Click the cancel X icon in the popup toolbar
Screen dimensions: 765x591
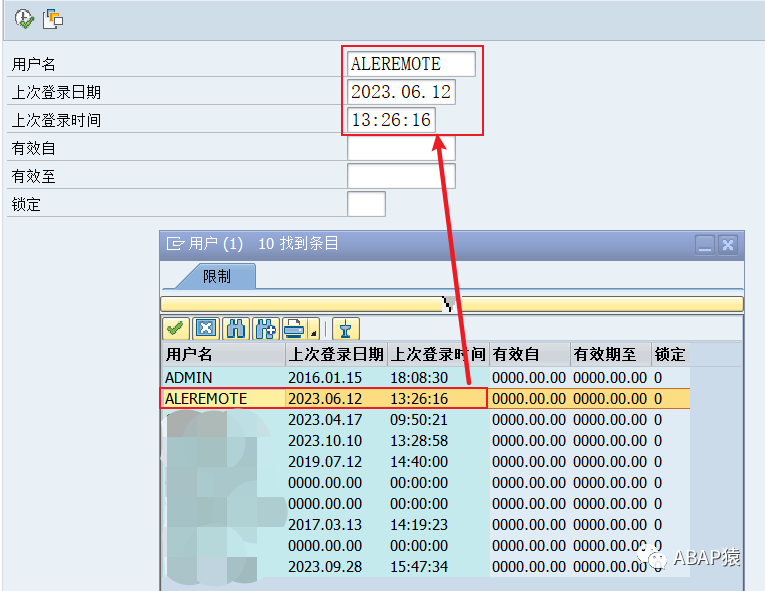coord(205,328)
